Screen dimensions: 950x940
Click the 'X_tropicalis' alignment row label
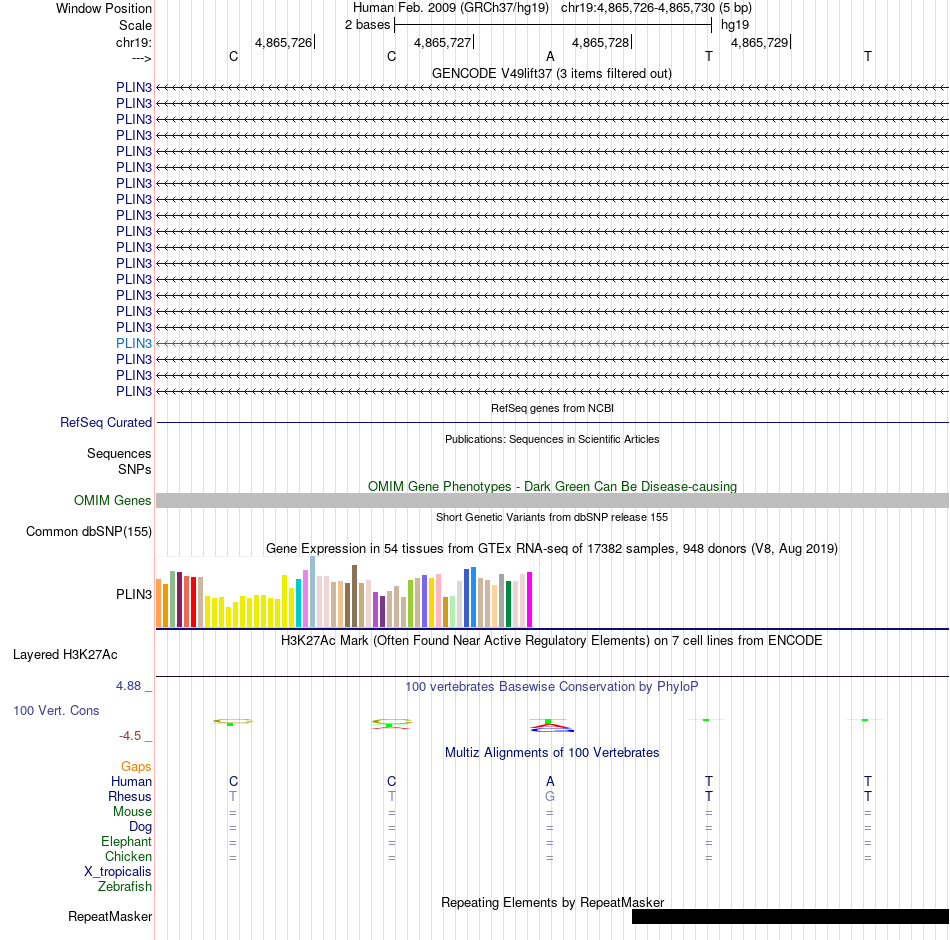click(118, 872)
